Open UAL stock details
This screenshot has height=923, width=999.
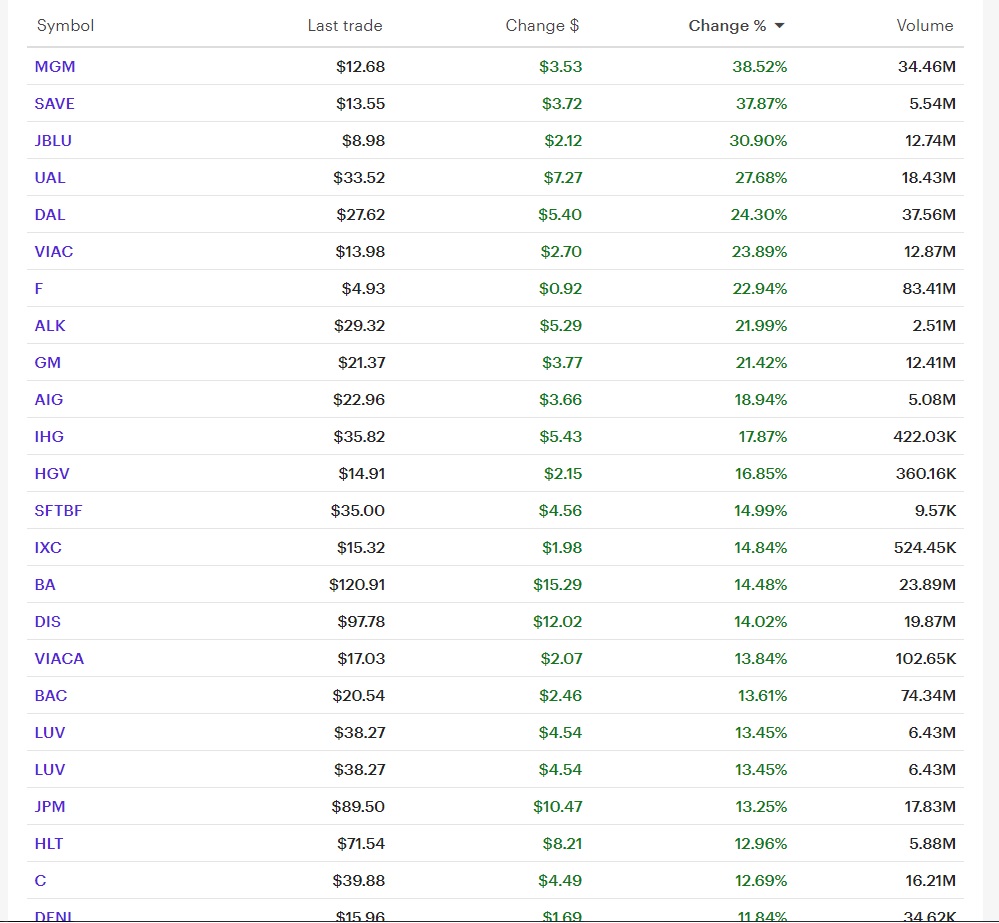coord(50,177)
